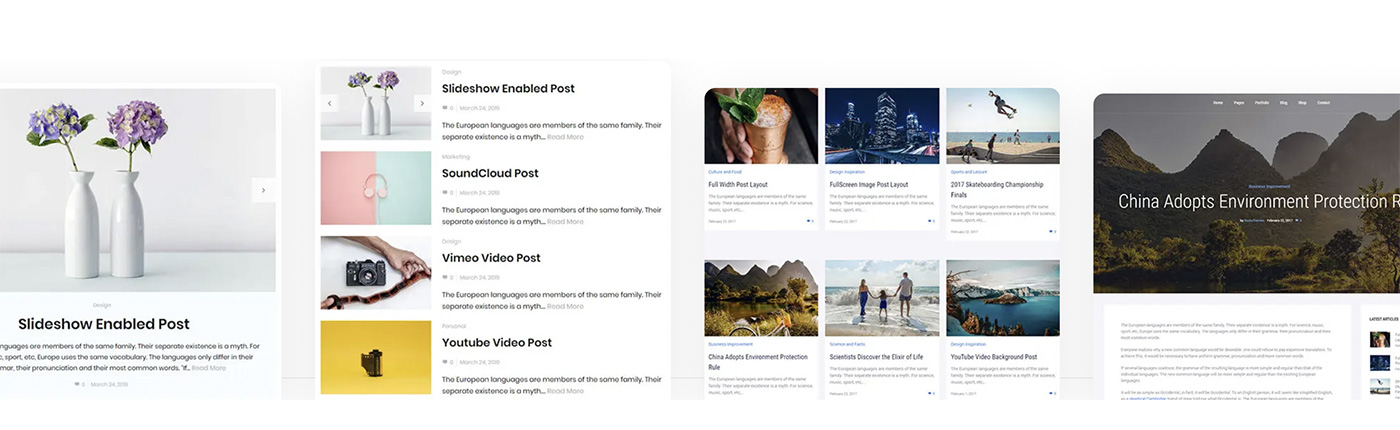Click Read More under SoundCloud Post
The image size is (1400, 430).
[x=565, y=222]
